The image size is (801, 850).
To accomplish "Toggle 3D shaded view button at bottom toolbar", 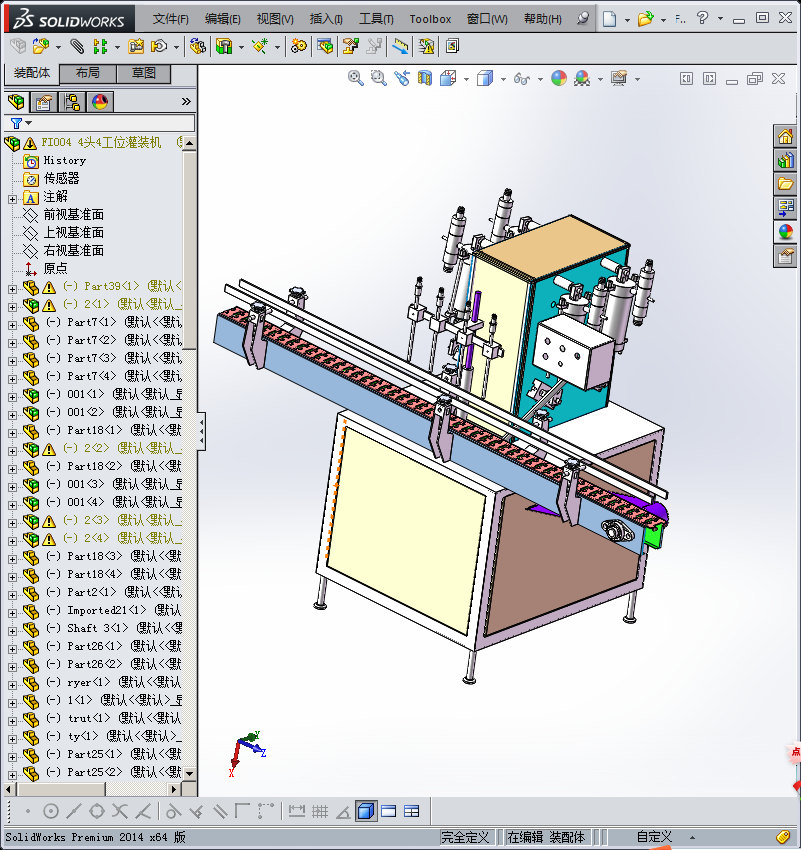I will tap(366, 811).
